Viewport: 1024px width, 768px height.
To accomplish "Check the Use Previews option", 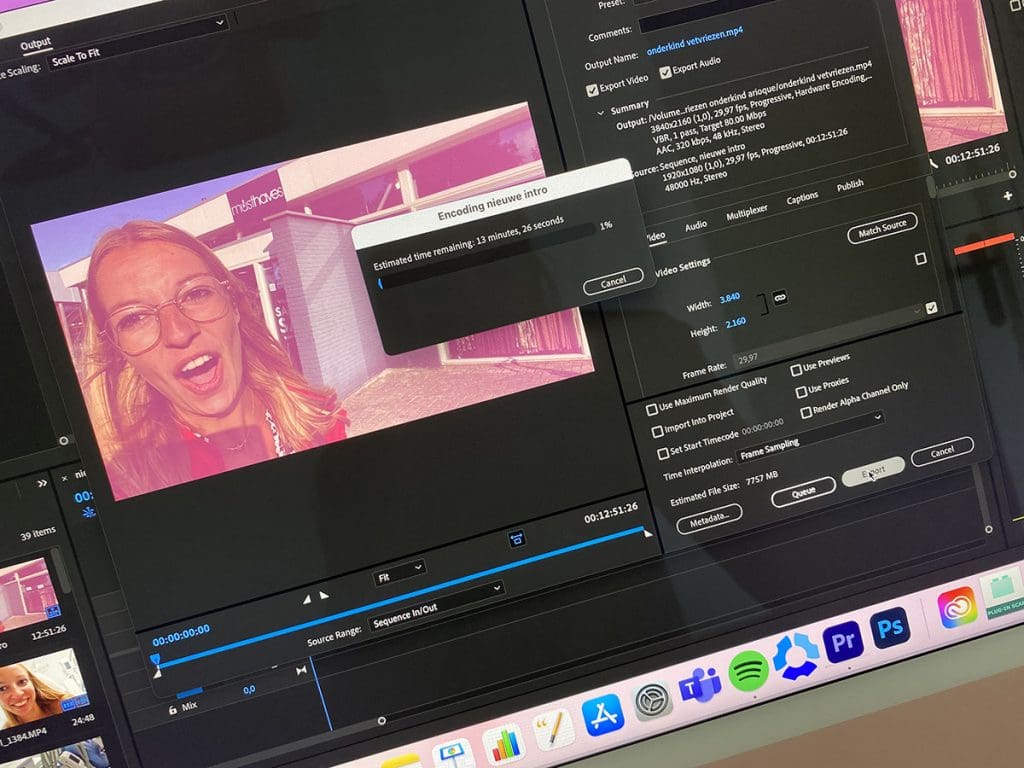I will (x=797, y=369).
